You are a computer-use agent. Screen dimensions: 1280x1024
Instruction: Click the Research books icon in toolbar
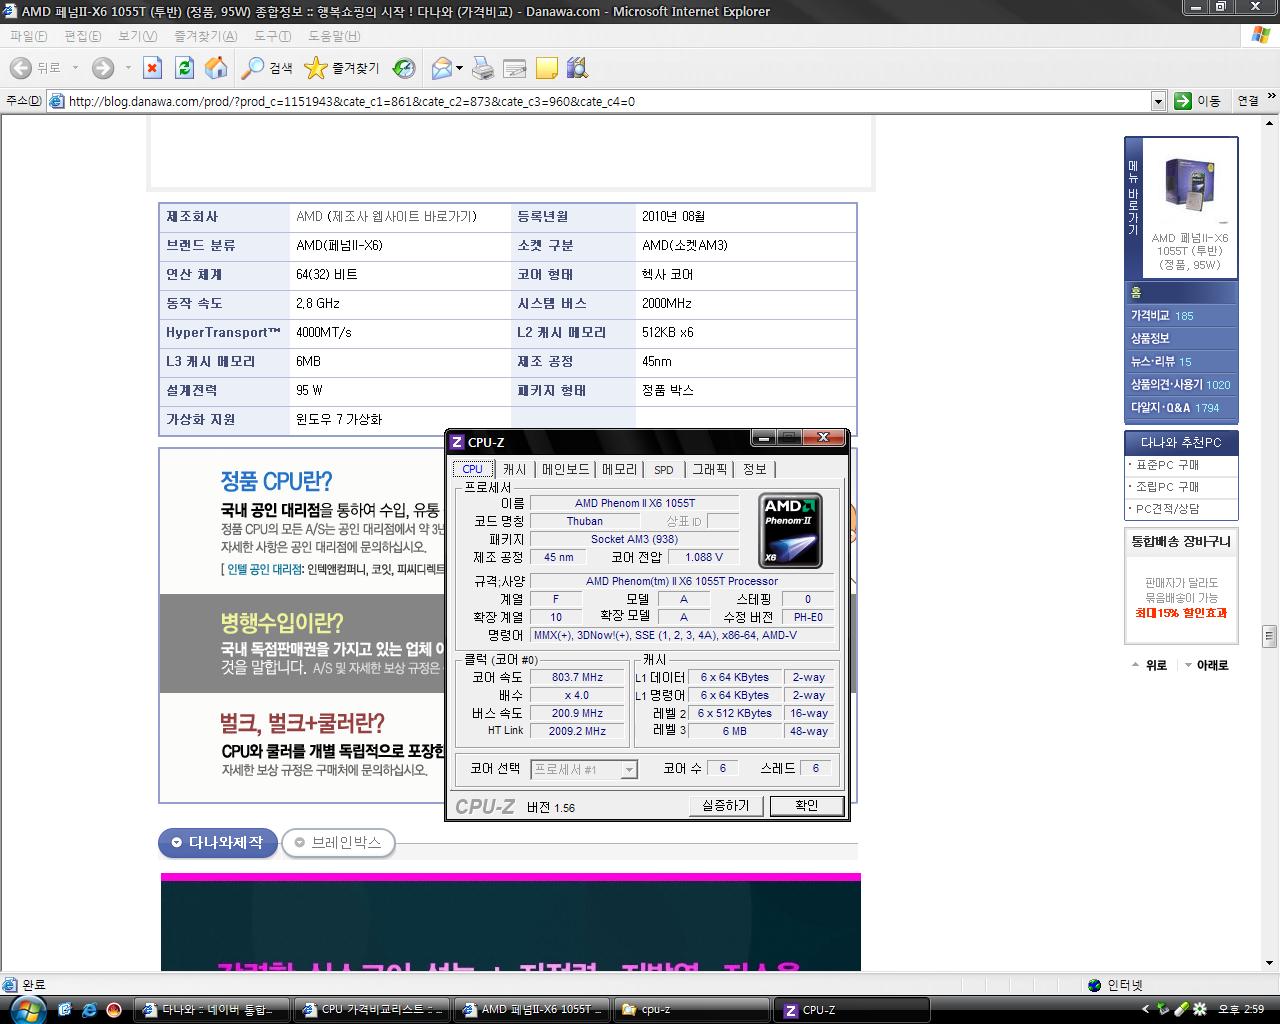577,68
